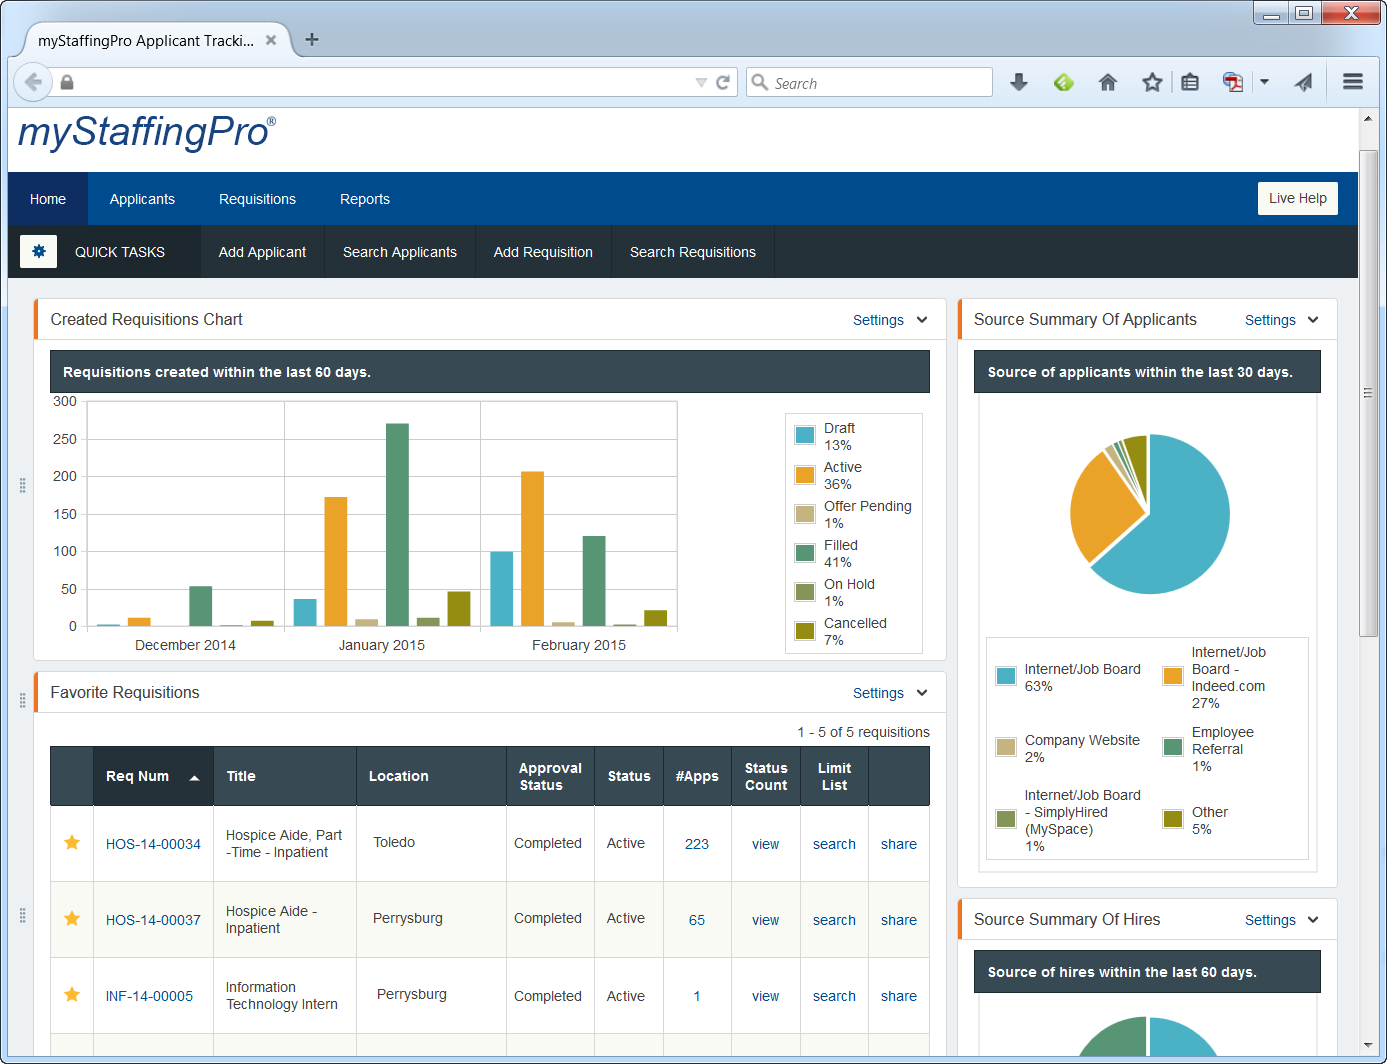1387x1064 pixels.
Task: Expand Created Requisitions Chart Settings dropdown
Action: (x=890, y=320)
